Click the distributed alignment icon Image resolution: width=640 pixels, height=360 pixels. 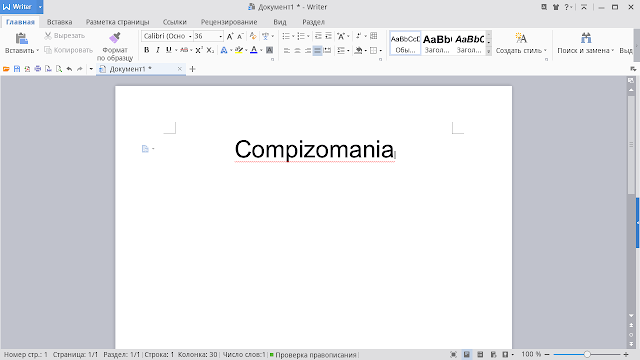tap(327, 50)
